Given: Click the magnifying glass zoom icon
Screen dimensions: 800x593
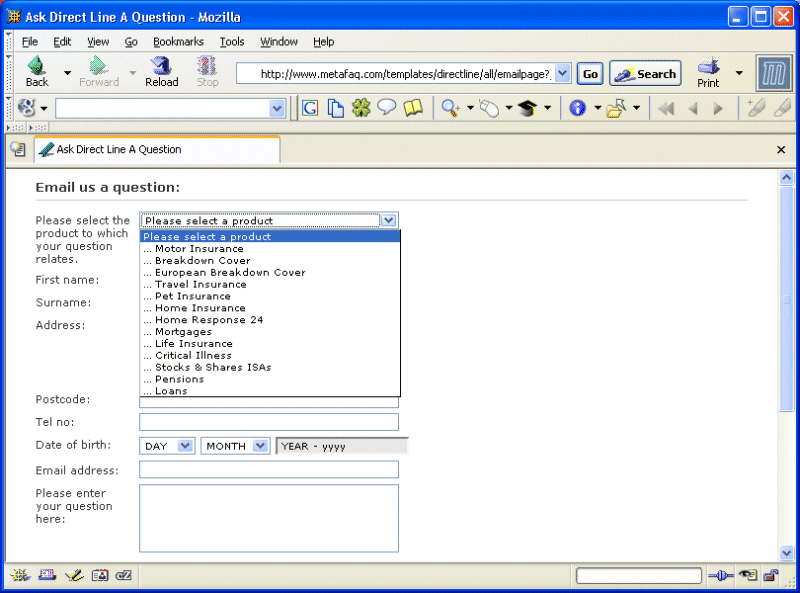Looking at the screenshot, I should (451, 108).
